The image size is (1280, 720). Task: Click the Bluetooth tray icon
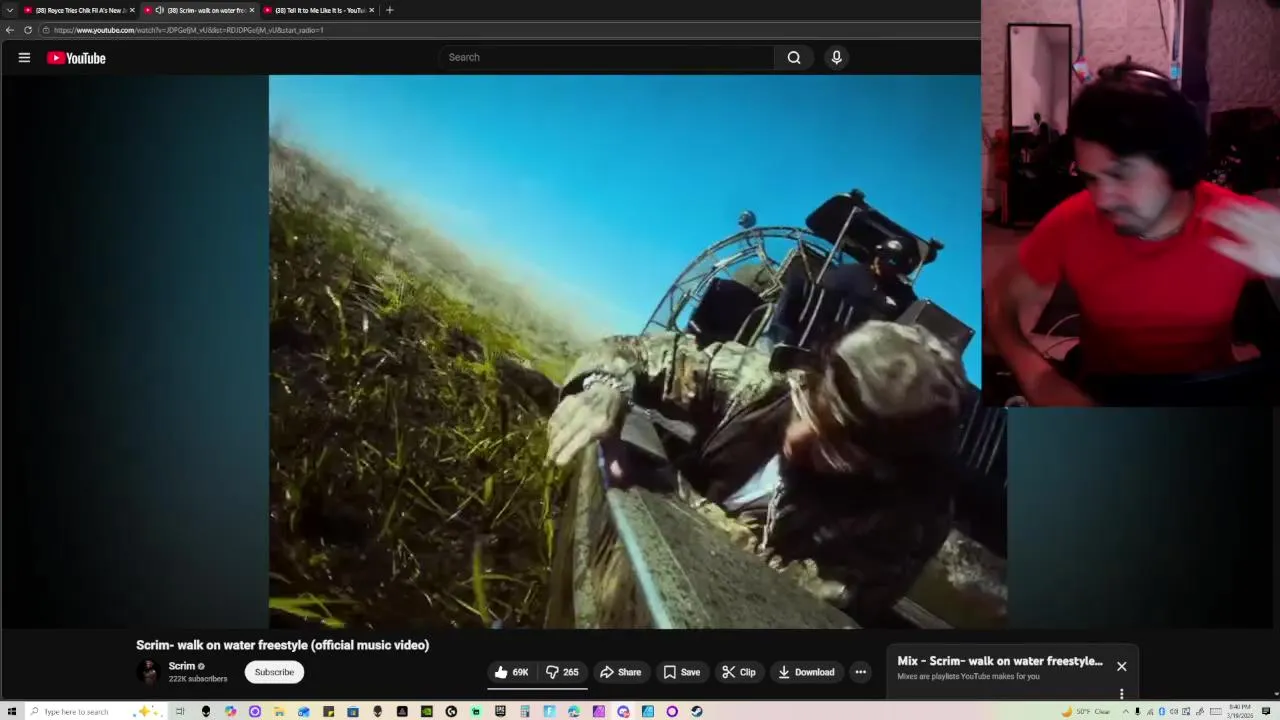(x=1162, y=711)
